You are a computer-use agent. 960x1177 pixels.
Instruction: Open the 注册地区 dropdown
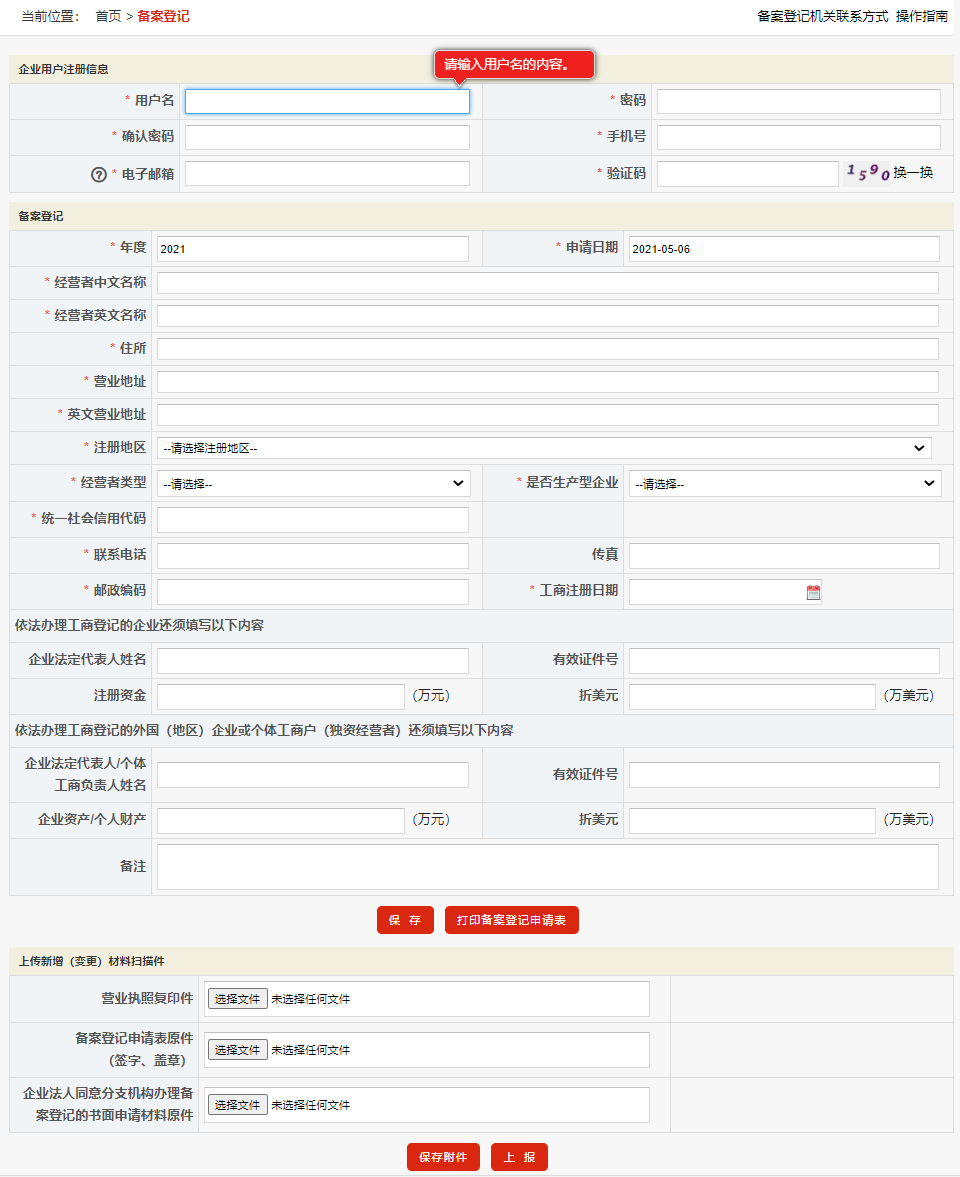point(546,448)
